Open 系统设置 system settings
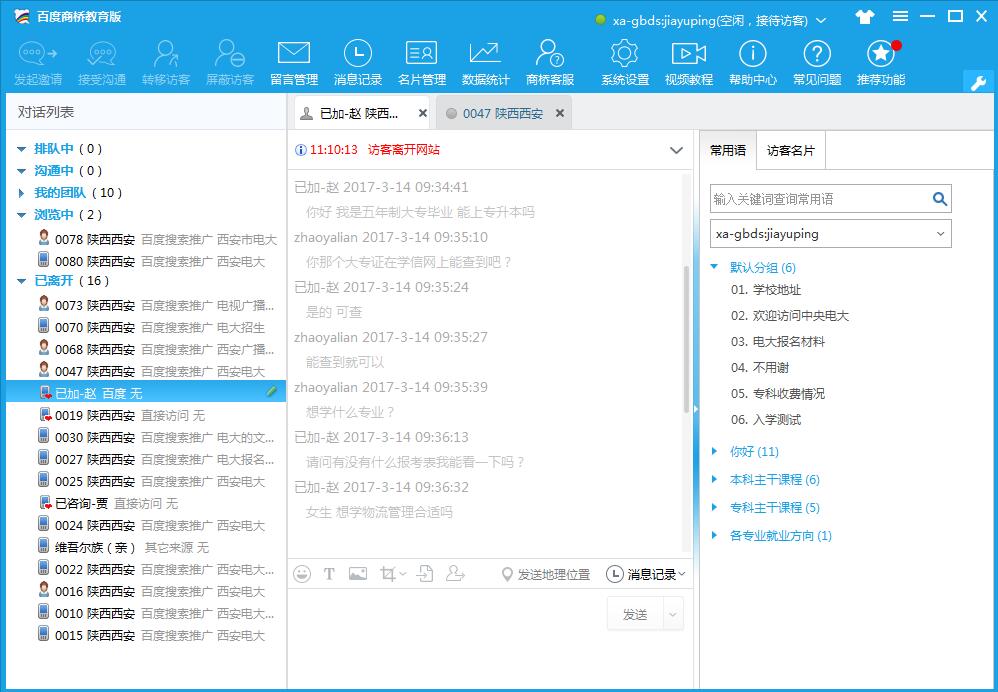The width and height of the screenshot is (998, 692). [x=624, y=62]
